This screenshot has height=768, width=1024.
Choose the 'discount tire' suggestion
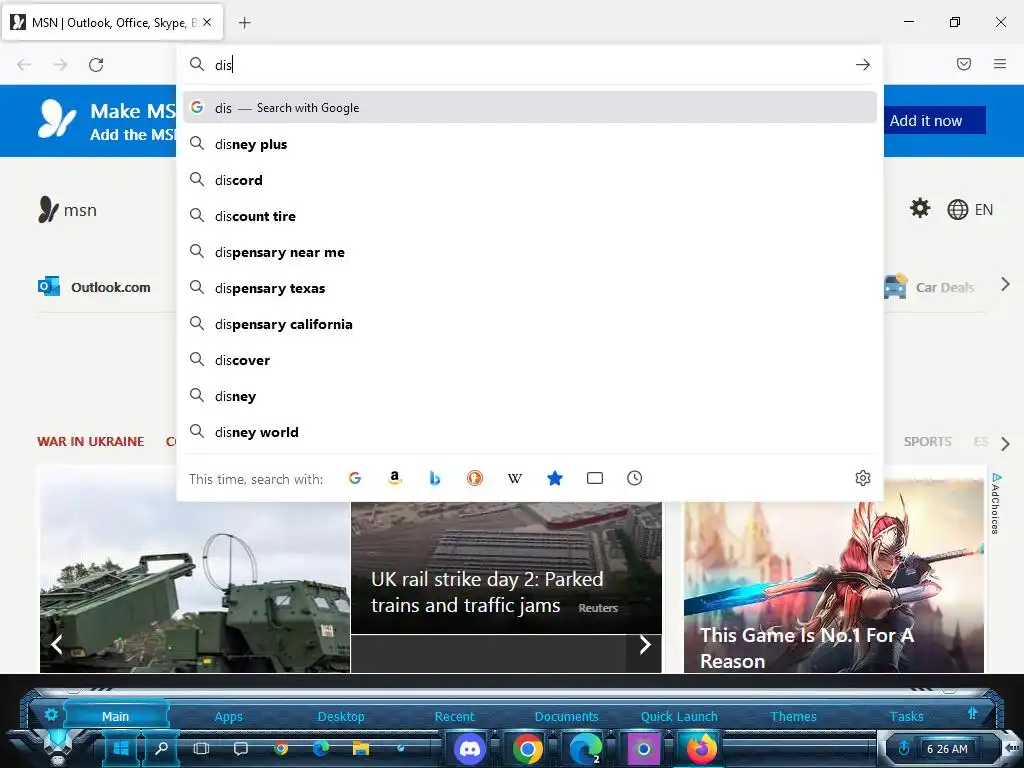530,216
